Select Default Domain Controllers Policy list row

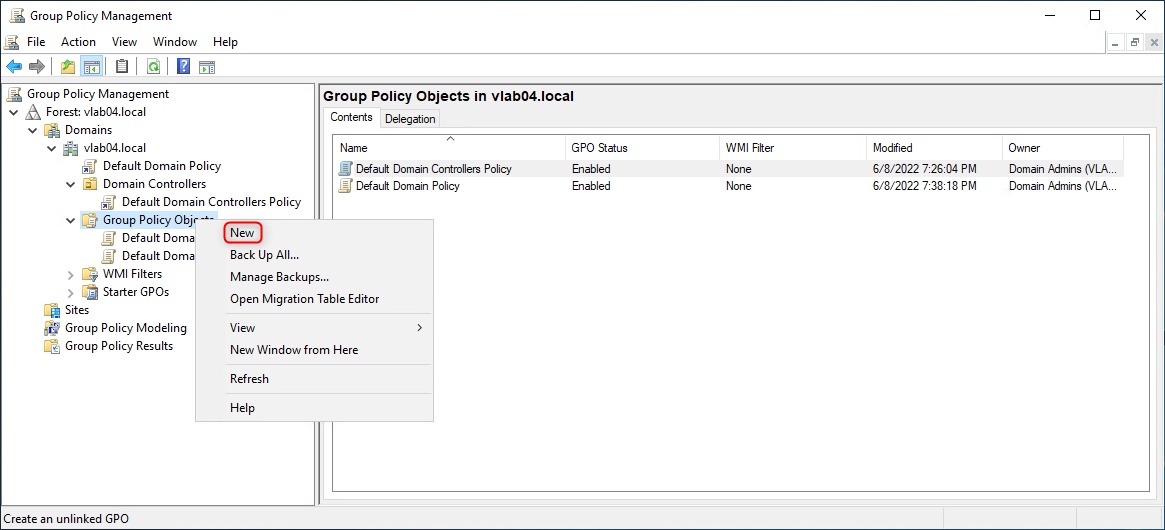[433, 169]
